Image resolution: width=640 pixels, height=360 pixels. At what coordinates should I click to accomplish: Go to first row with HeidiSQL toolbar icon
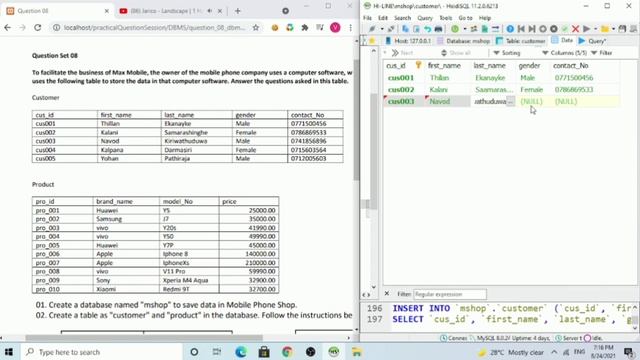pos(521,29)
